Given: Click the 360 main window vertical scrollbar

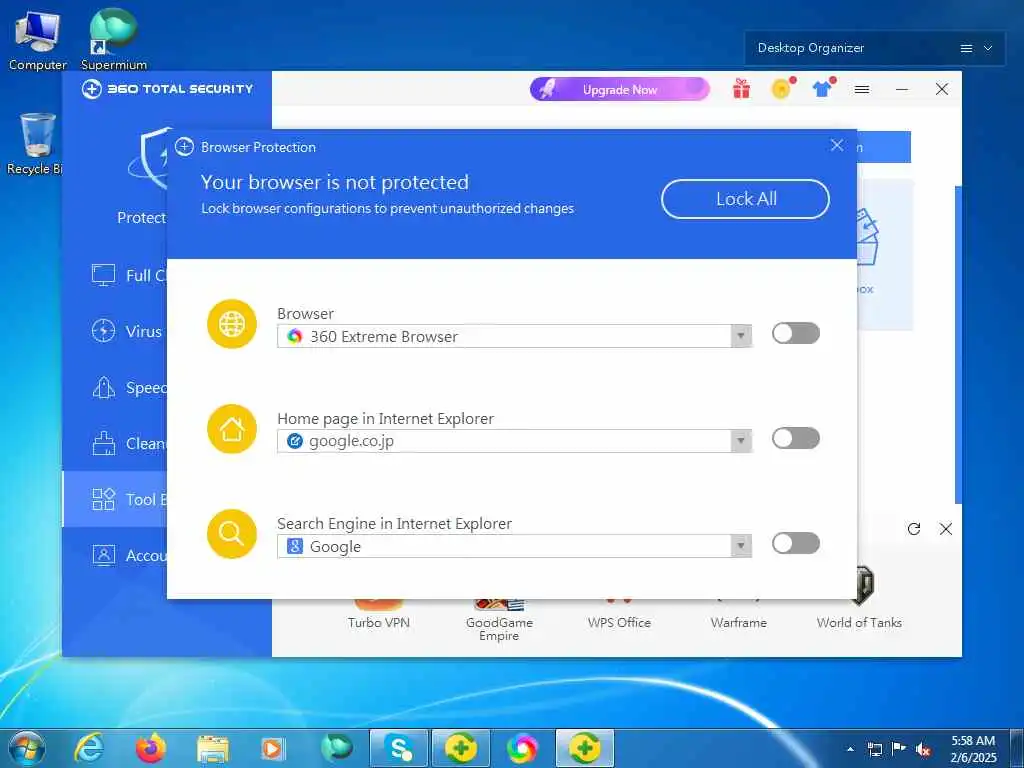Looking at the screenshot, I should 958,345.
